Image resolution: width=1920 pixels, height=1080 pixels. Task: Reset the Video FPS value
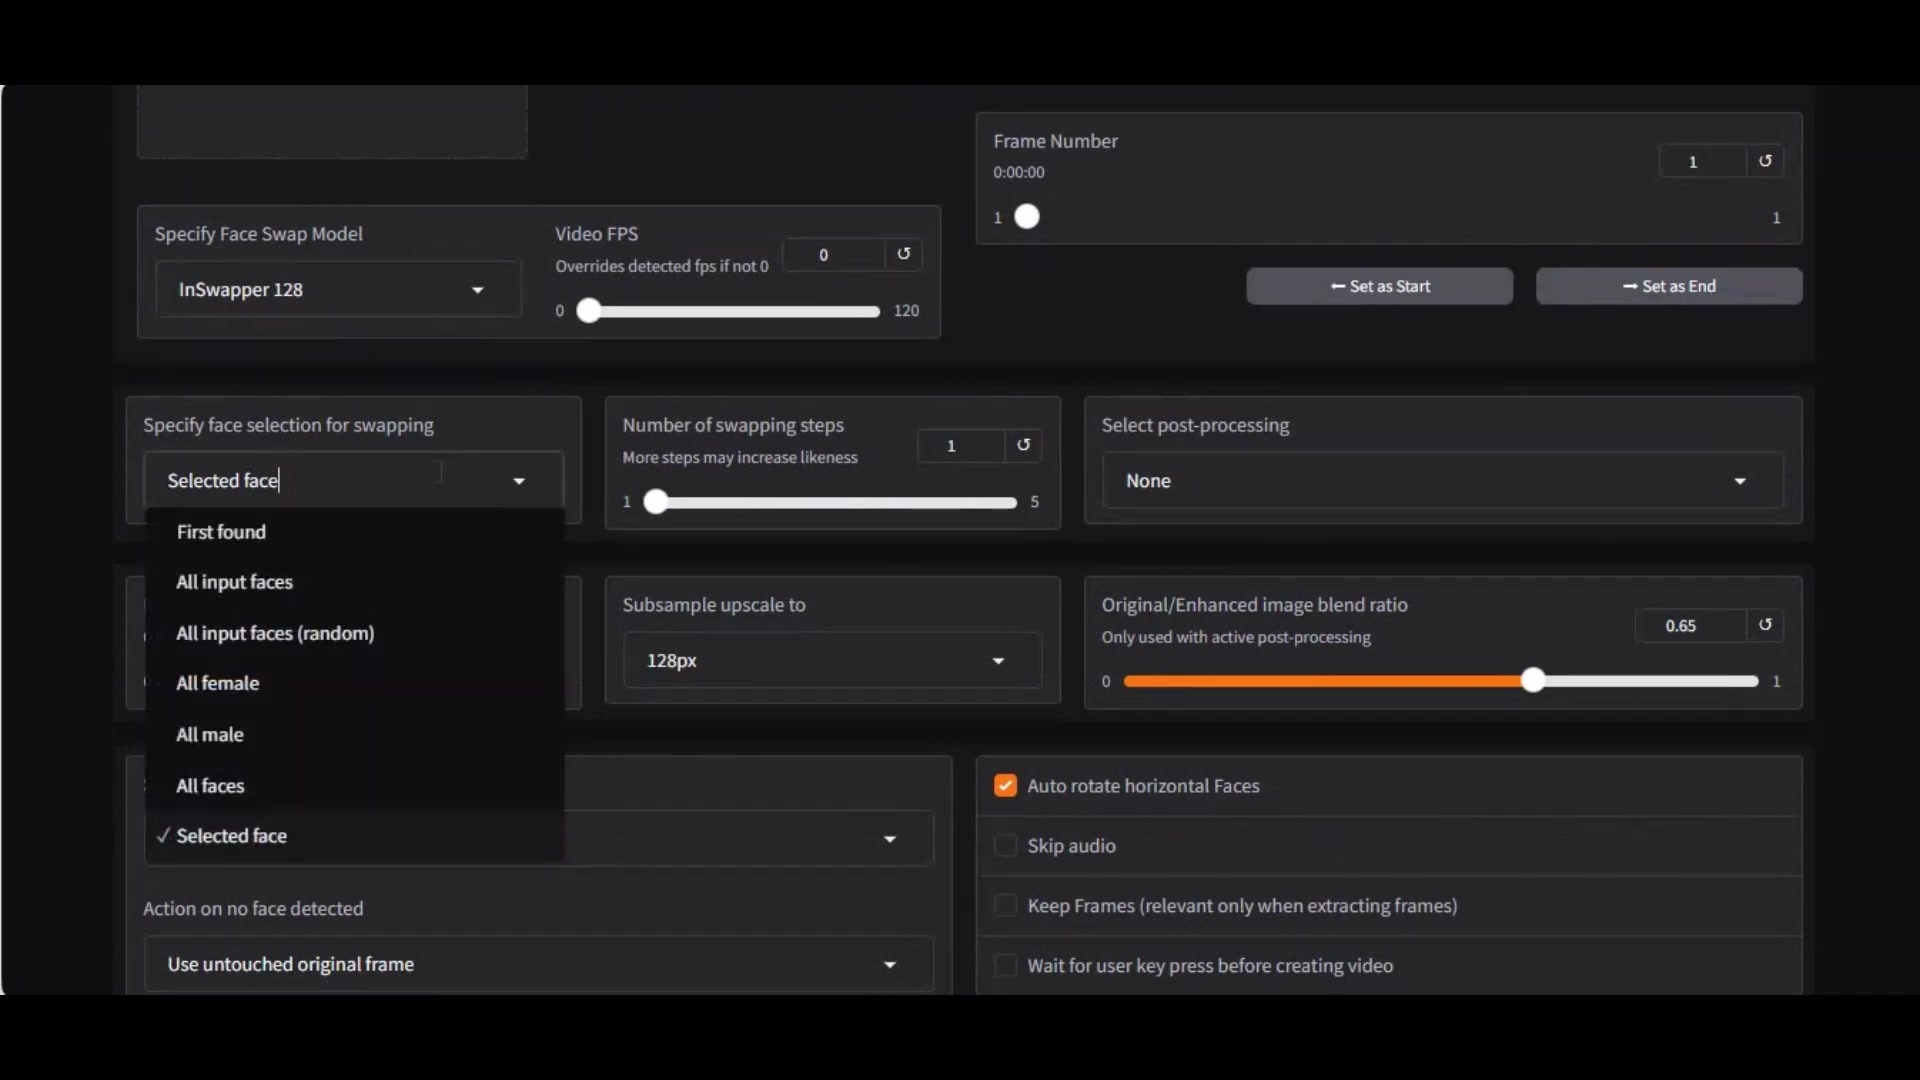(903, 254)
